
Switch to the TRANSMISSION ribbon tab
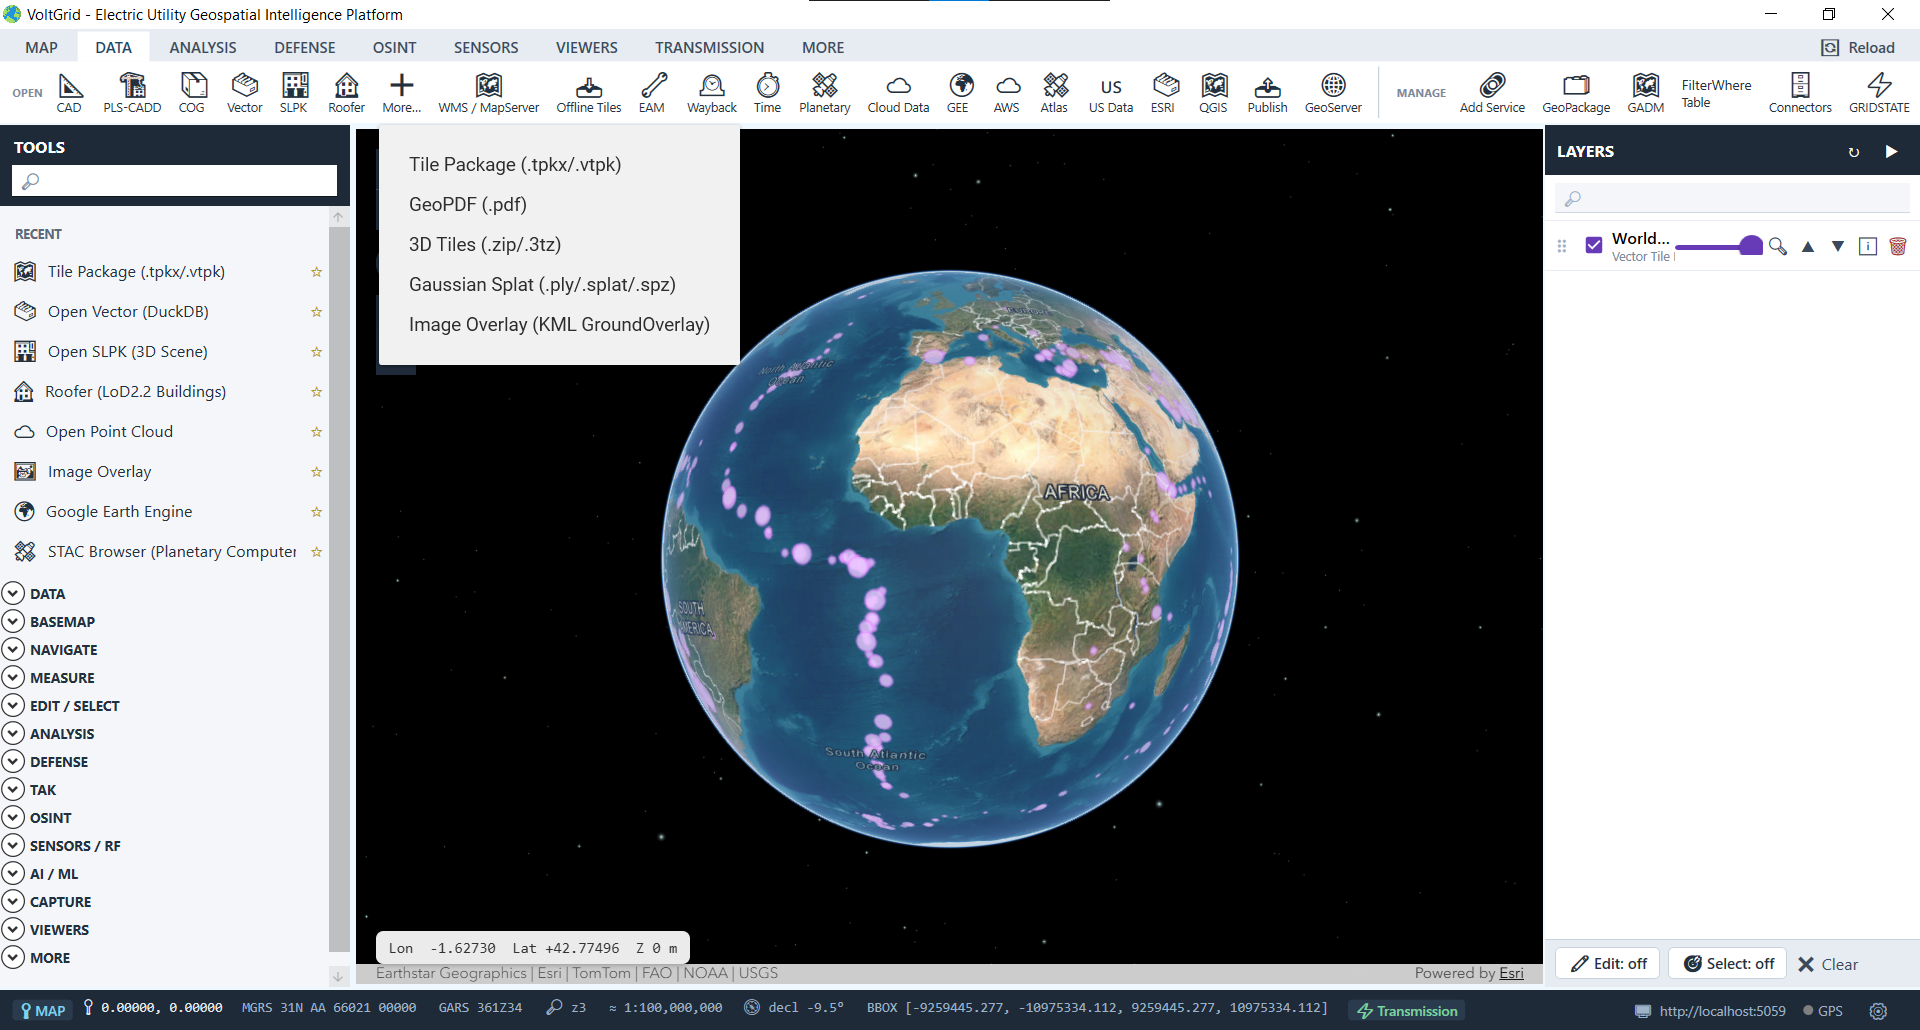710,47
